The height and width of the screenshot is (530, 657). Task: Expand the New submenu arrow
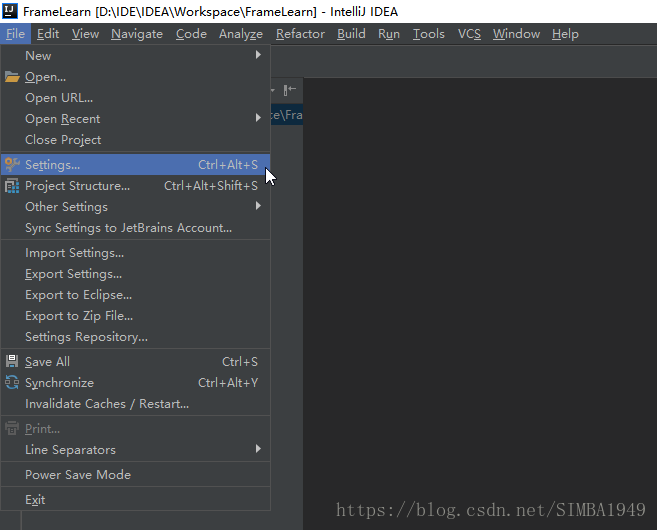(x=258, y=55)
